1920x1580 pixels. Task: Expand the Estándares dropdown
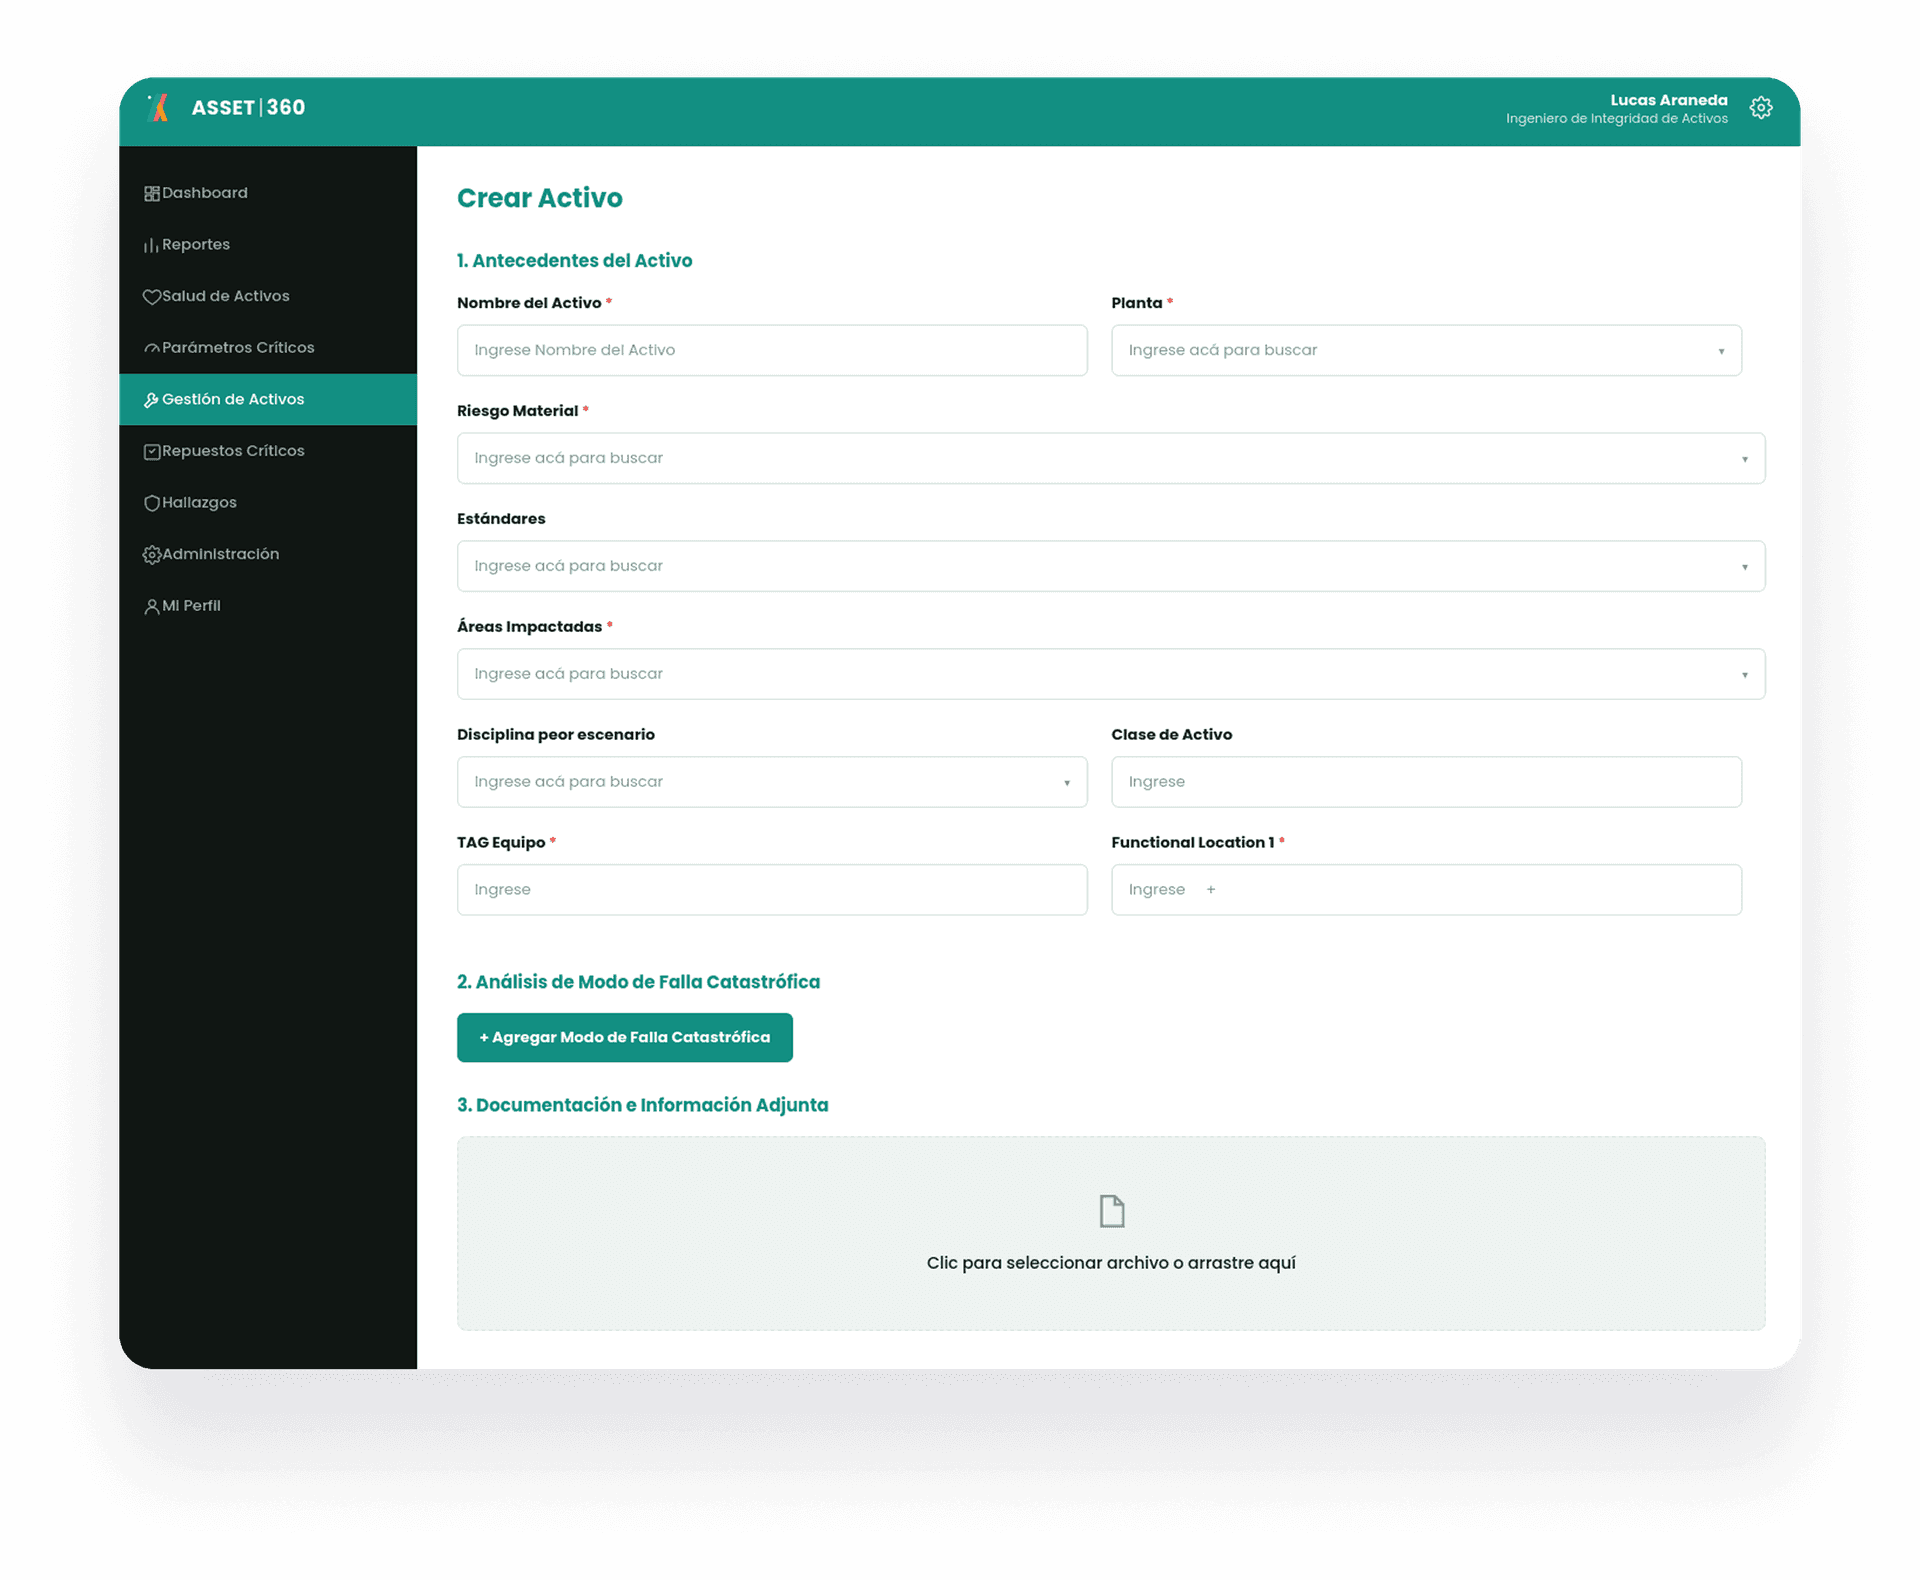pos(1111,566)
